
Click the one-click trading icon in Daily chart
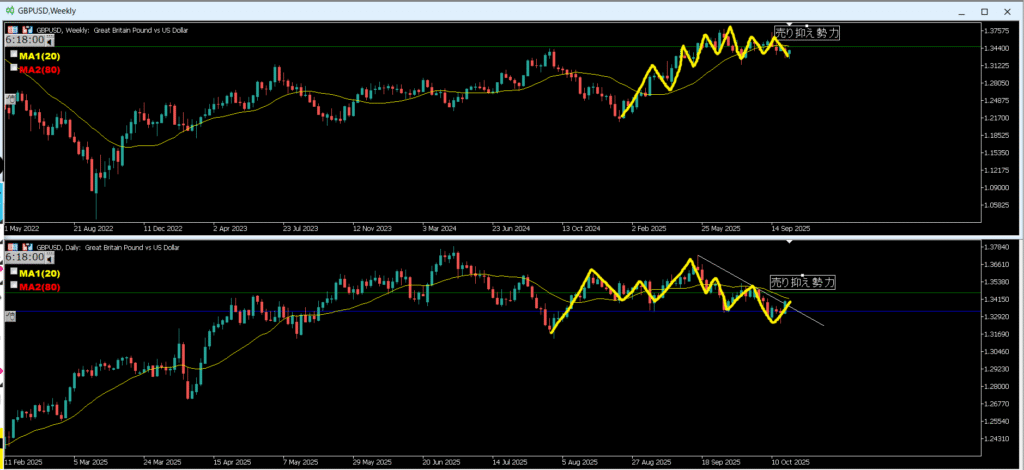point(12,246)
